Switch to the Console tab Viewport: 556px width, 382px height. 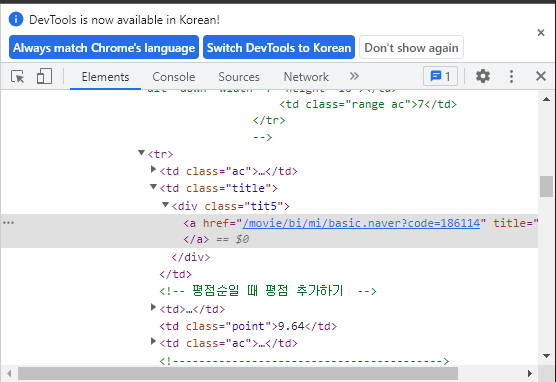click(174, 77)
